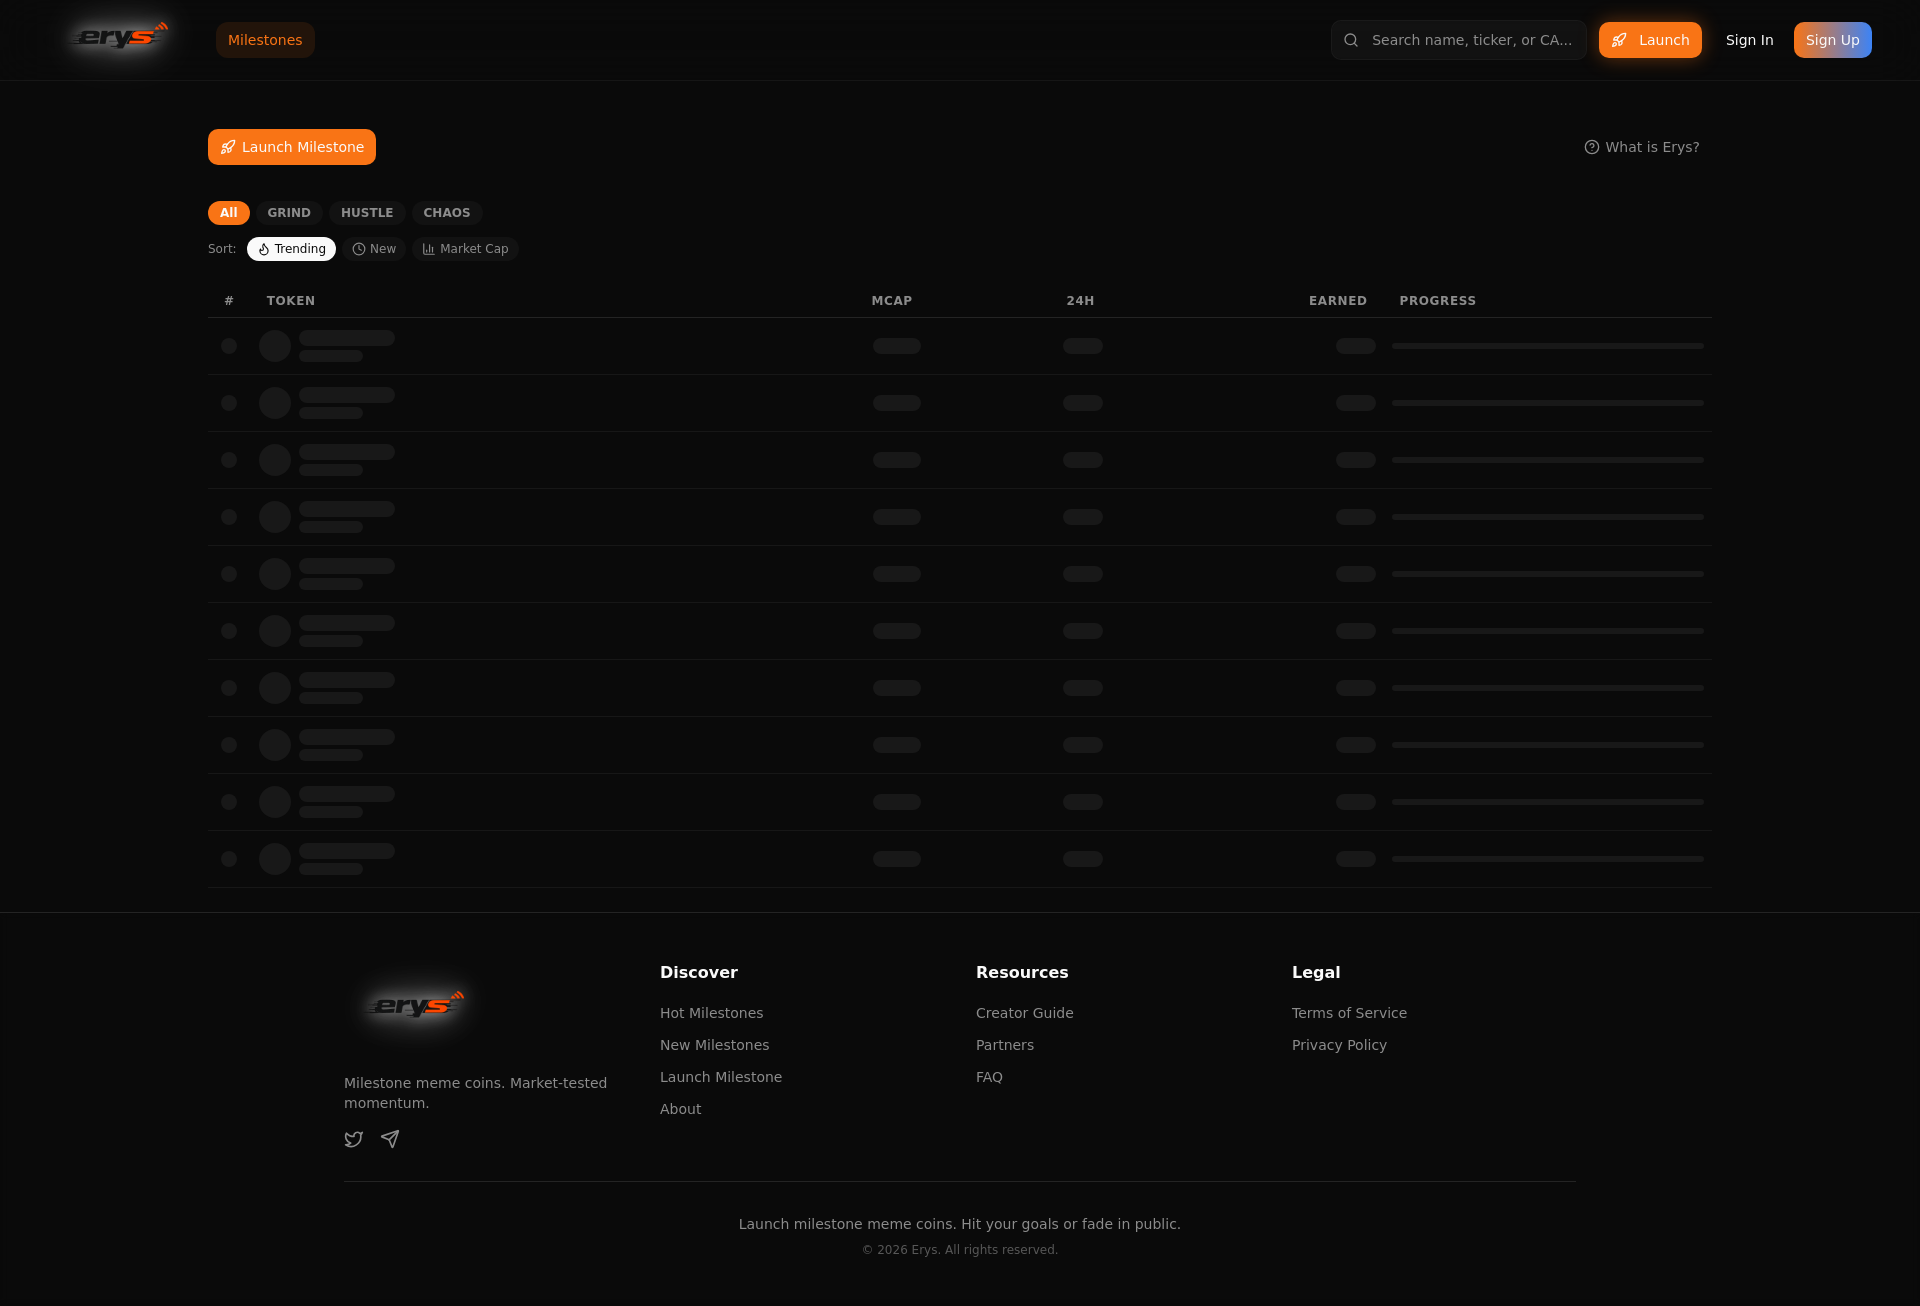
Task: Click the question mark beside What is Erys
Action: pyautogui.click(x=1592, y=147)
